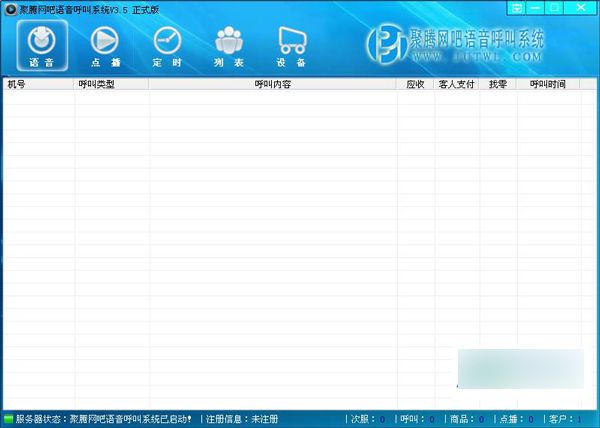Sort by the 应收 column header

pos(415,84)
